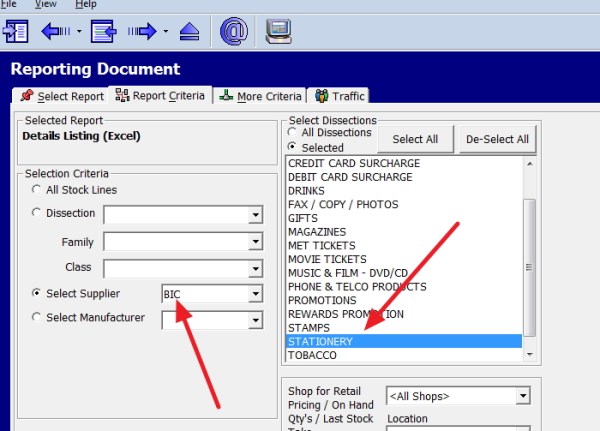Select PHONE & TELCO PRODUCTS dissection

pos(404,287)
